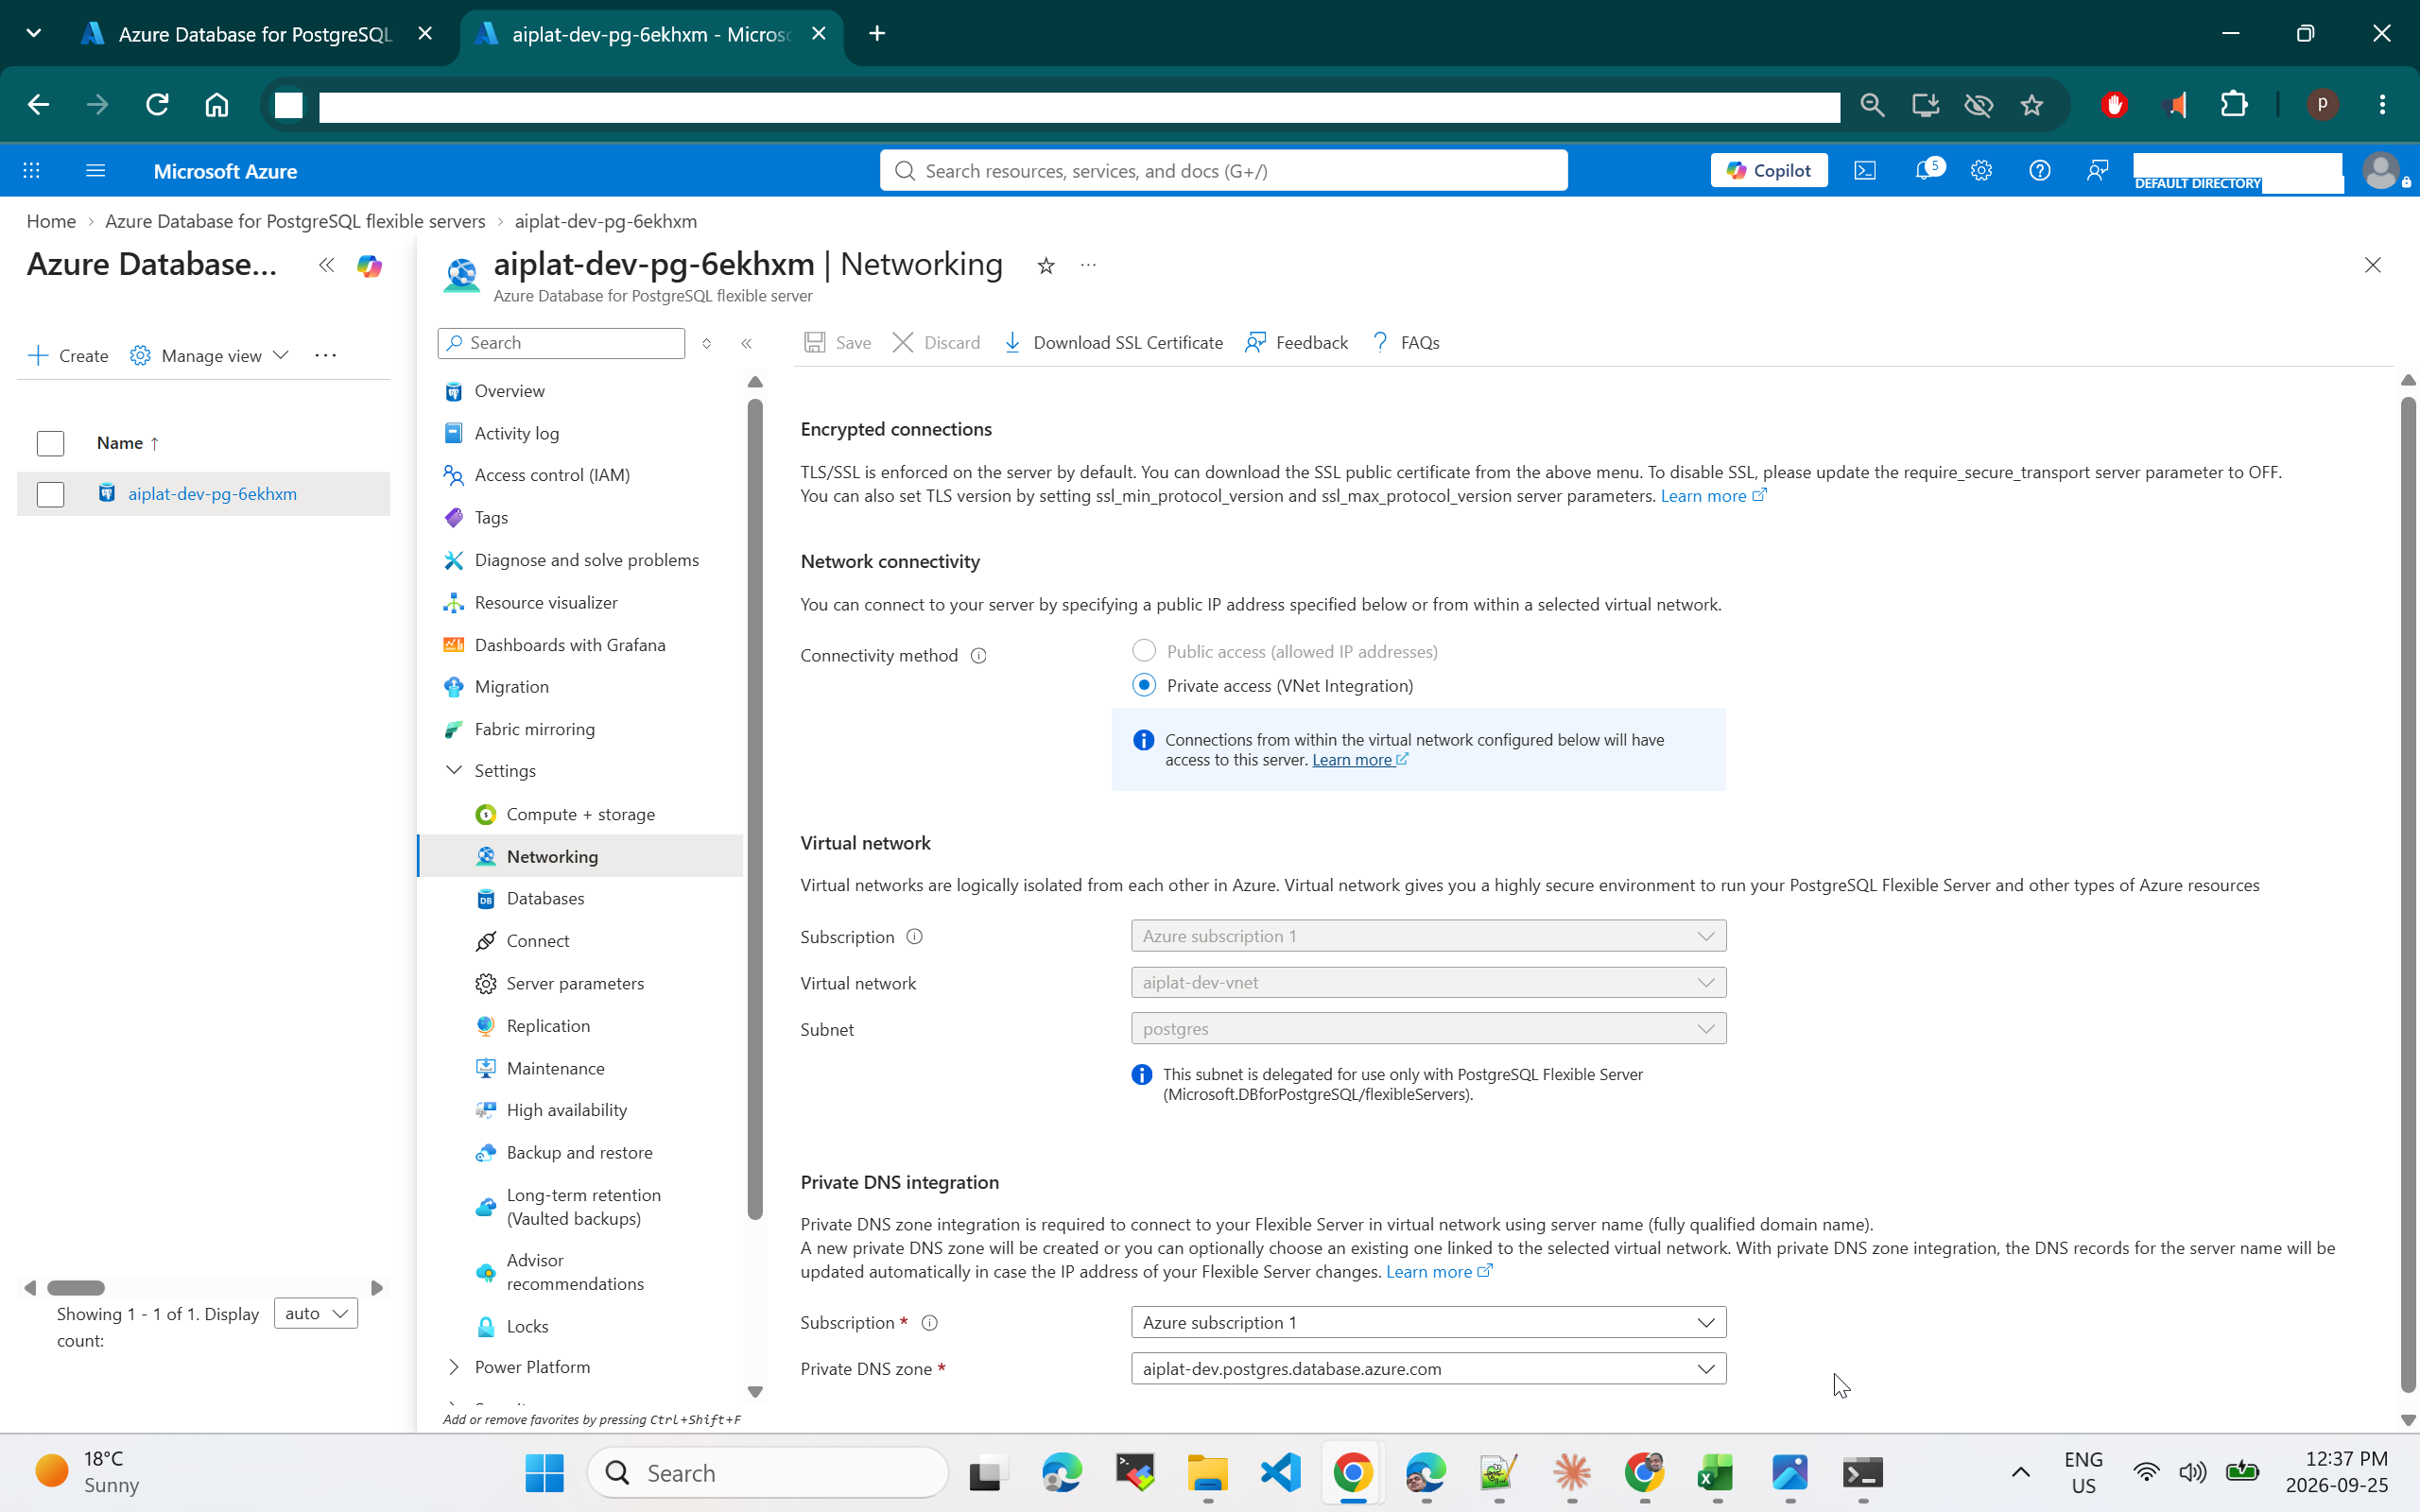The image size is (2420, 1512).
Task: Collapse the resource menu with the double chevron
Action: coord(746,343)
